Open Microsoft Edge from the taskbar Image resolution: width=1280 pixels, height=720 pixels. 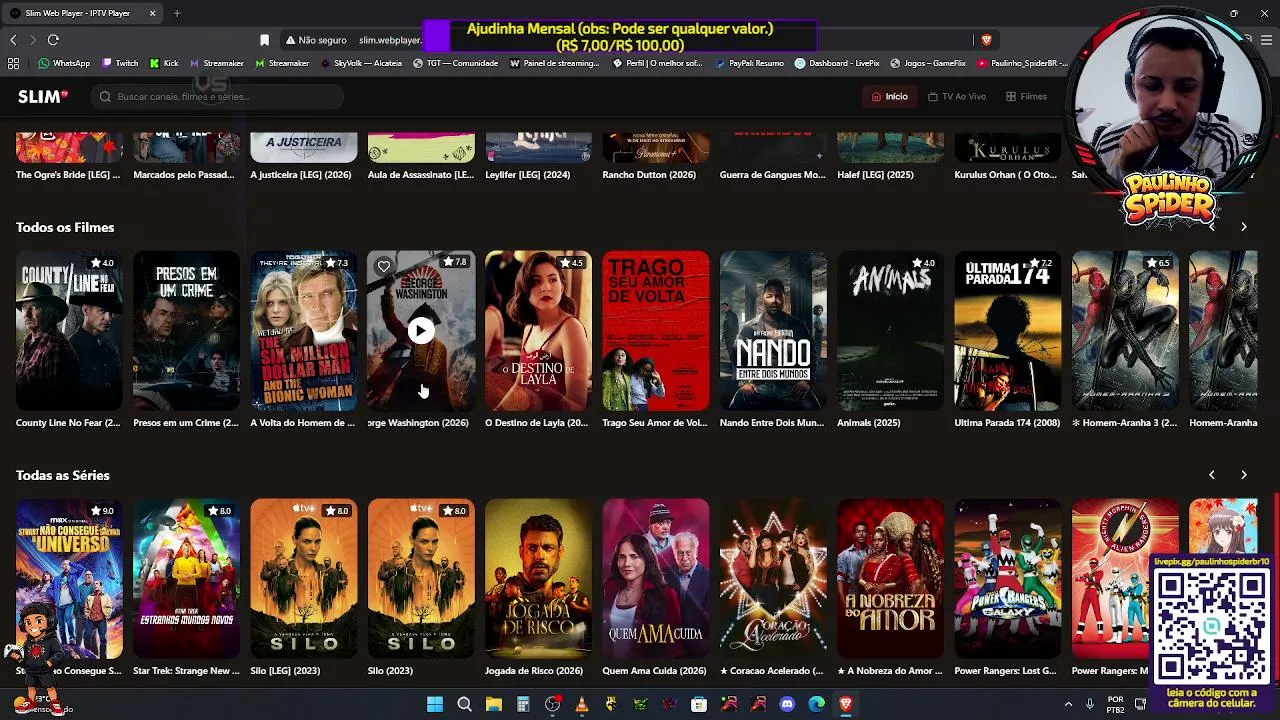coord(816,704)
